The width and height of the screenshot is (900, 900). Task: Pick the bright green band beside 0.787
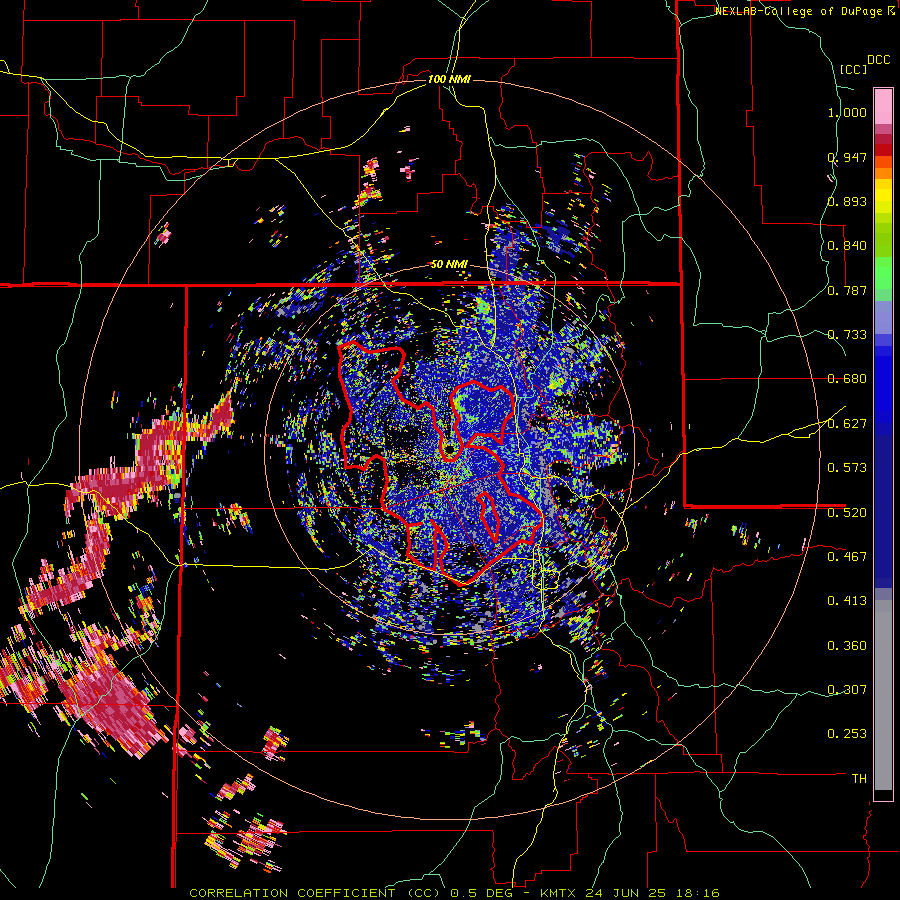[x=883, y=273]
